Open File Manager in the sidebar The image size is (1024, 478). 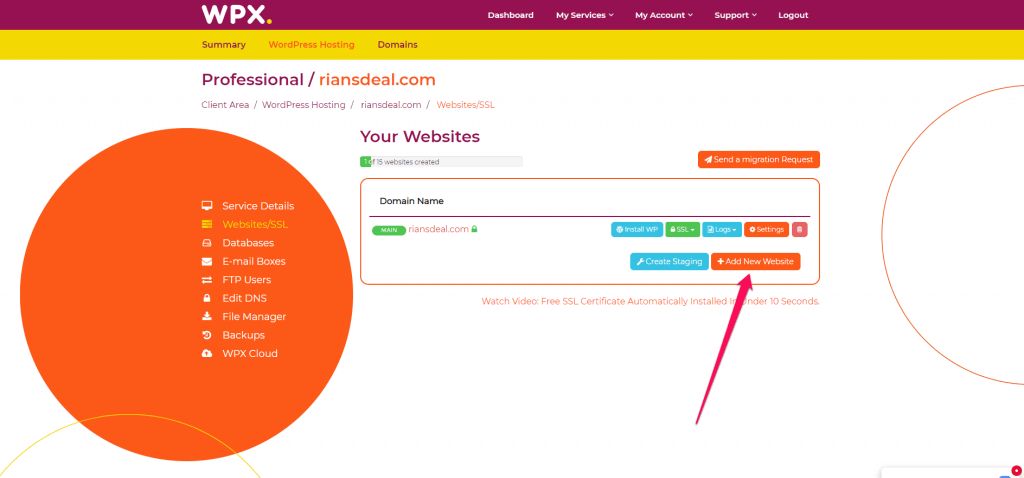click(x=254, y=317)
